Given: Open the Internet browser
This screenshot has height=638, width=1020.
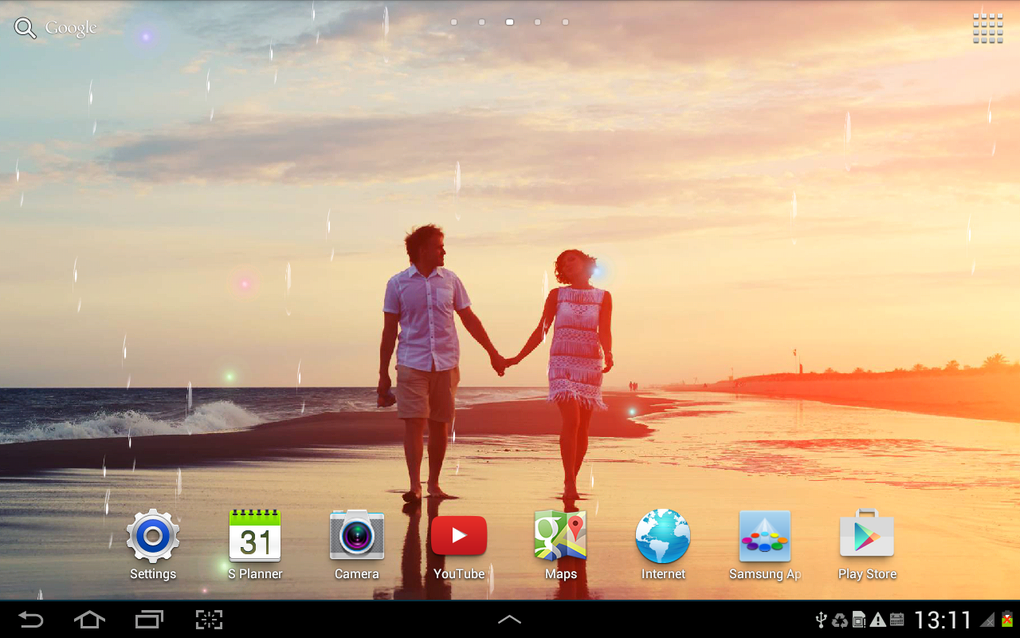Looking at the screenshot, I should pos(663,536).
